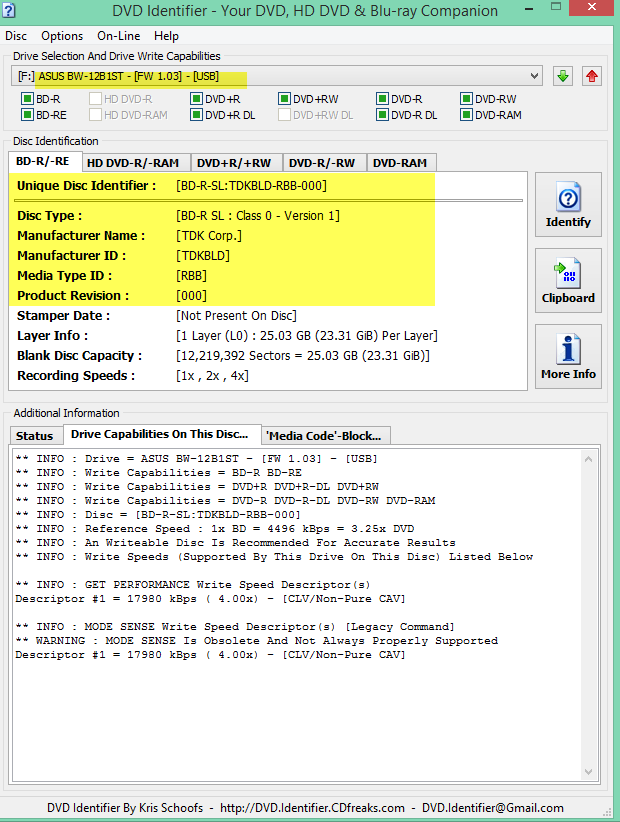Click the [BD-R-SL:TDKBLD-RBB-000] identifier value
This screenshot has height=822, width=620.
click(x=252, y=186)
